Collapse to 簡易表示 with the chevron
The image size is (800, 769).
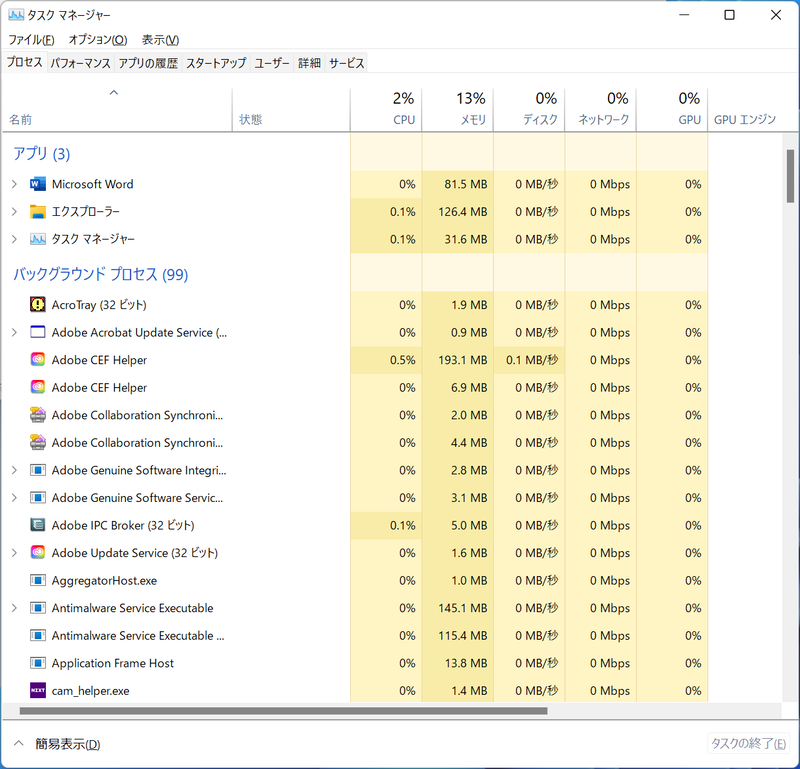click(x=19, y=743)
